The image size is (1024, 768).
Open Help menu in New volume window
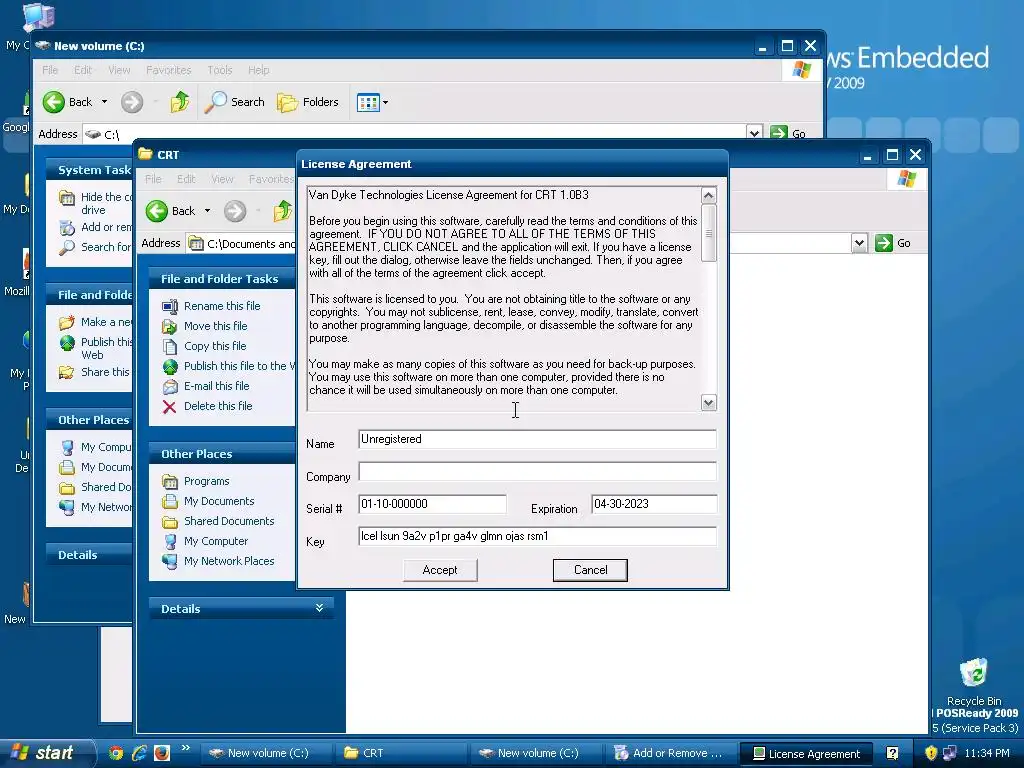(x=259, y=70)
